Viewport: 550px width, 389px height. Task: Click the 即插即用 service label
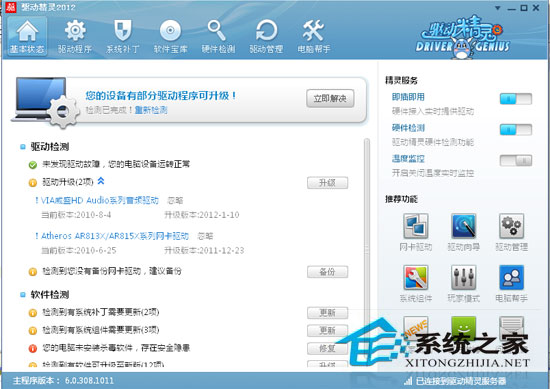(x=408, y=97)
